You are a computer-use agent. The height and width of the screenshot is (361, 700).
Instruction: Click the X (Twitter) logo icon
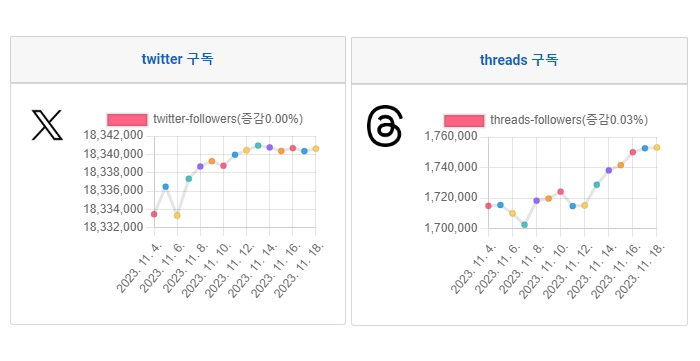coord(47,125)
